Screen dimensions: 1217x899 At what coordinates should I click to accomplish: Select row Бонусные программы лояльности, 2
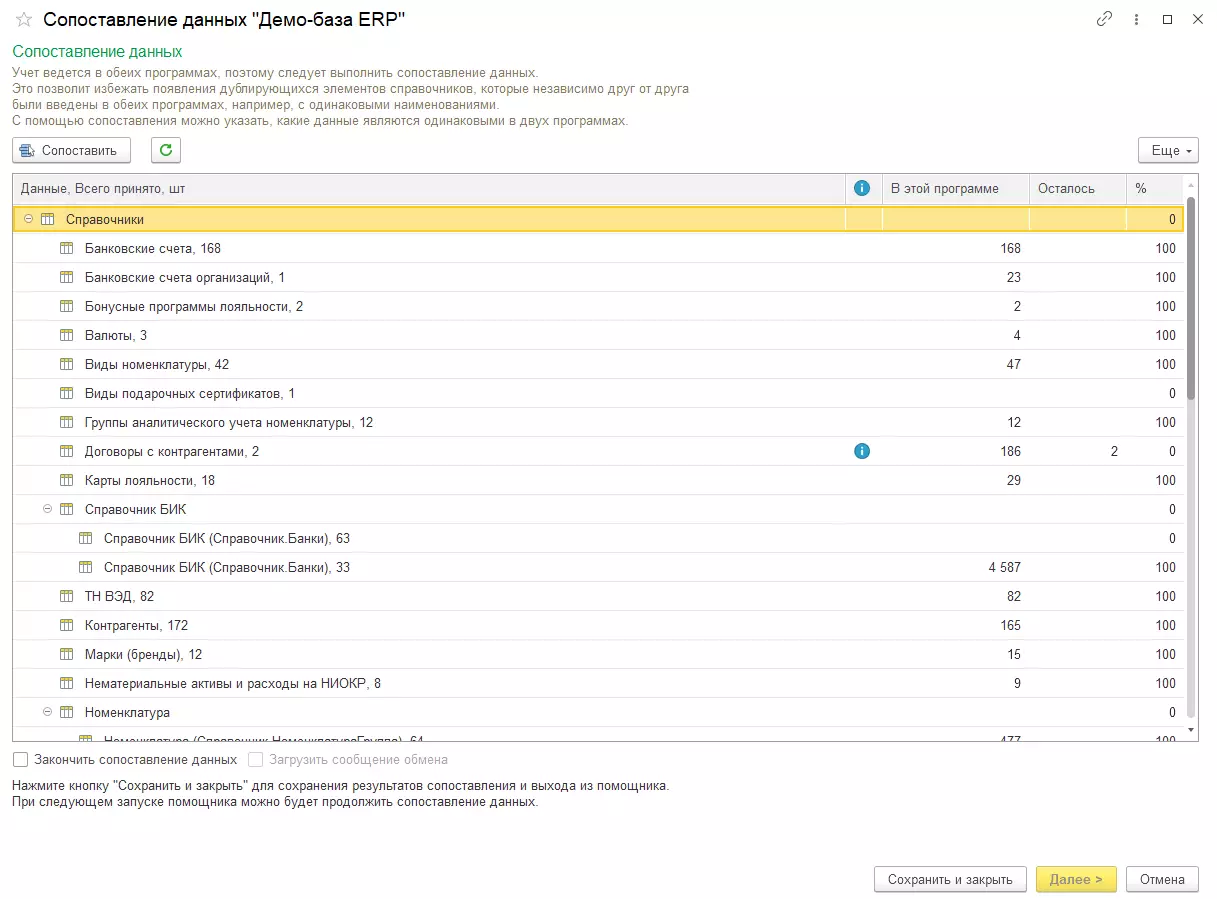click(x=598, y=306)
